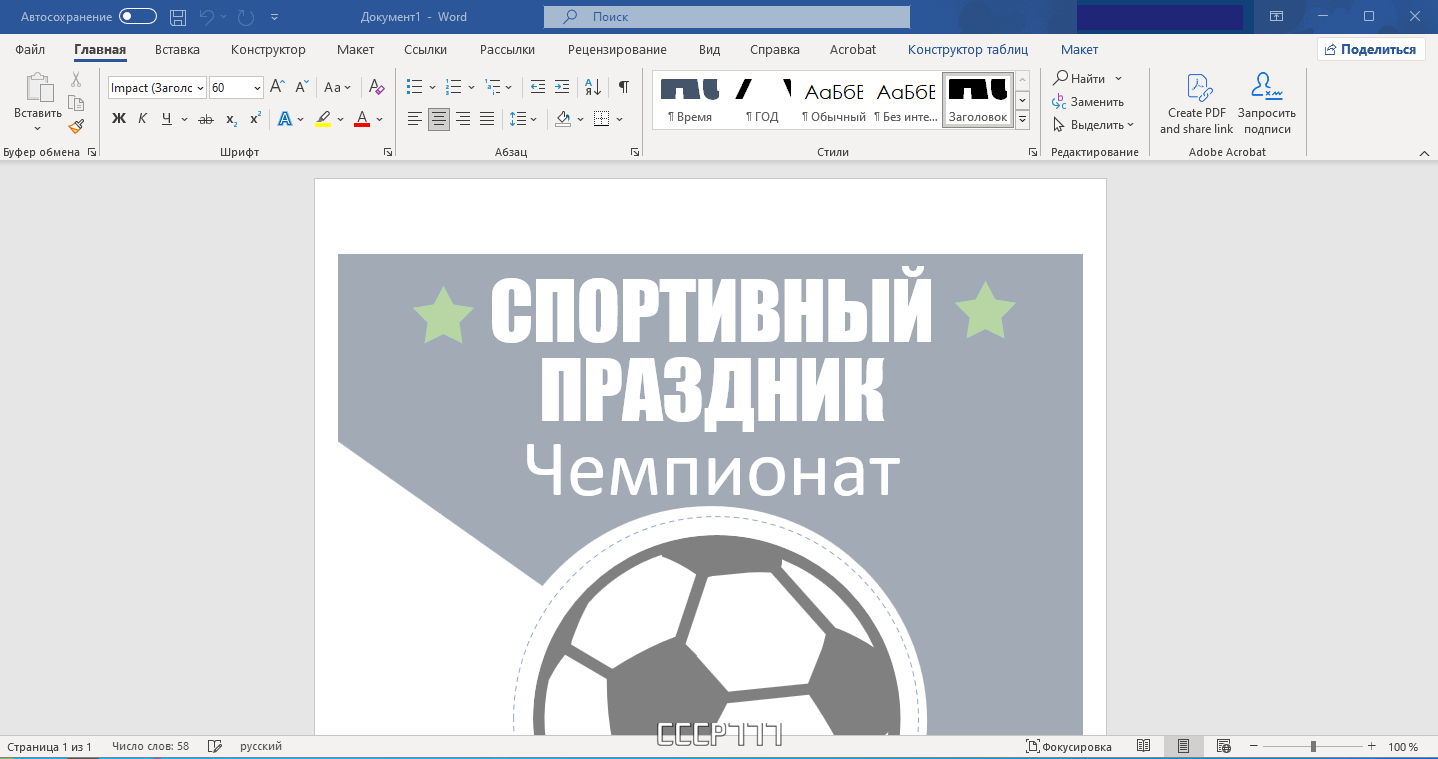This screenshot has height=759, width=1438.
Task: Show paragraph marks with pilcrow icon
Action: click(623, 87)
